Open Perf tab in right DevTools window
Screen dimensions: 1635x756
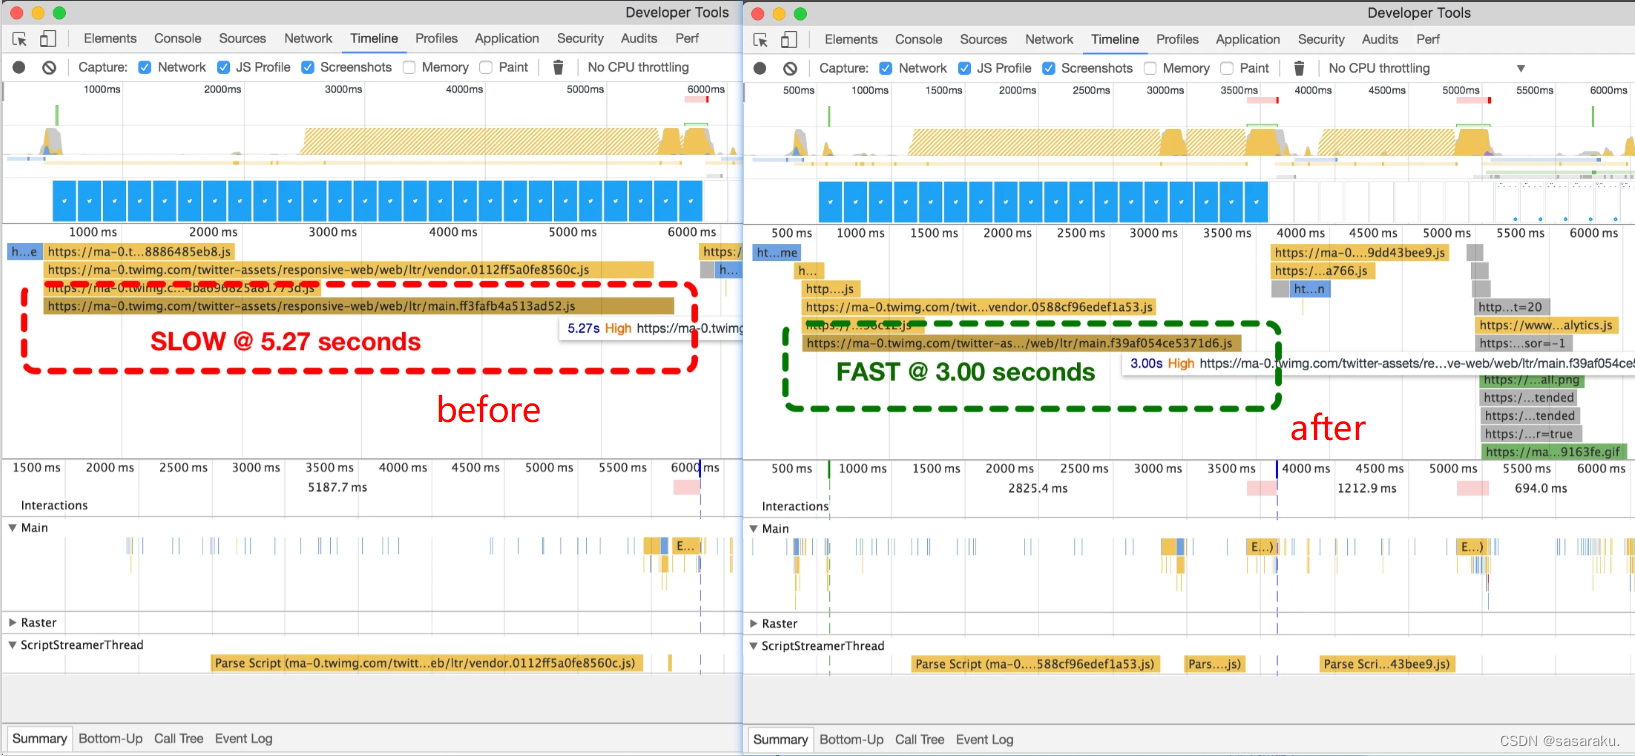click(x=1428, y=39)
